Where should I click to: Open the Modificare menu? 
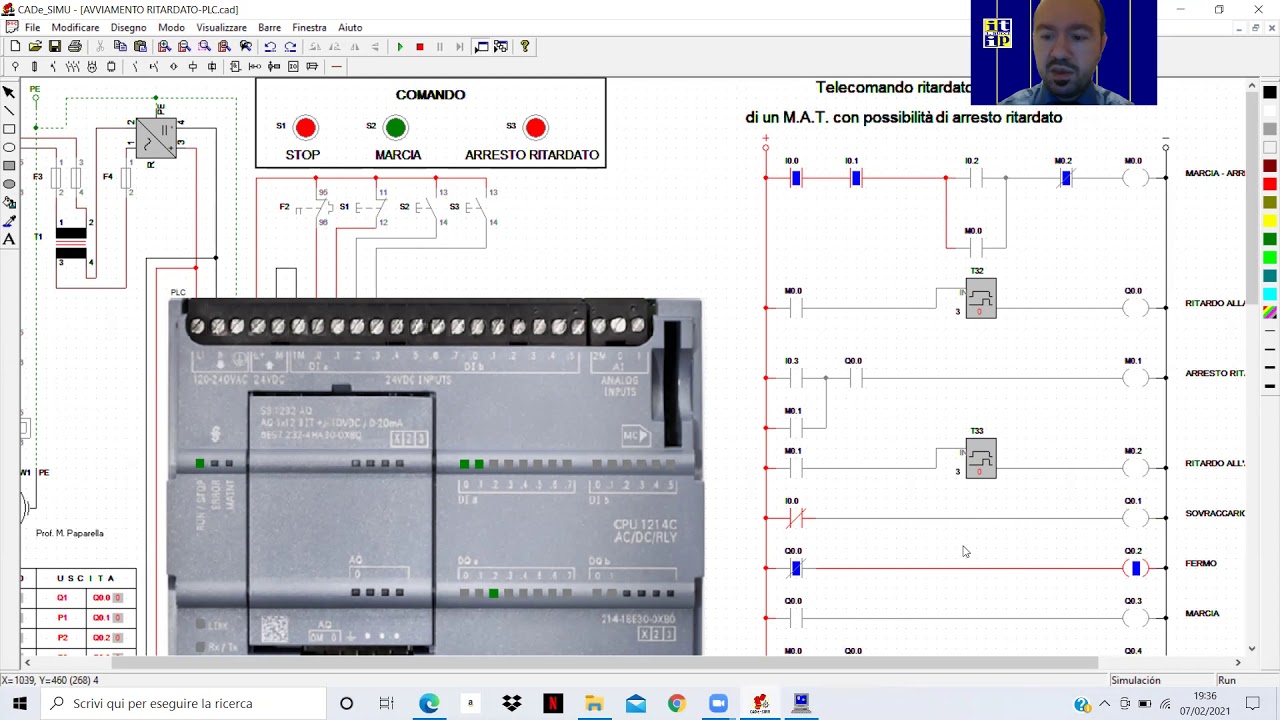[x=75, y=27]
